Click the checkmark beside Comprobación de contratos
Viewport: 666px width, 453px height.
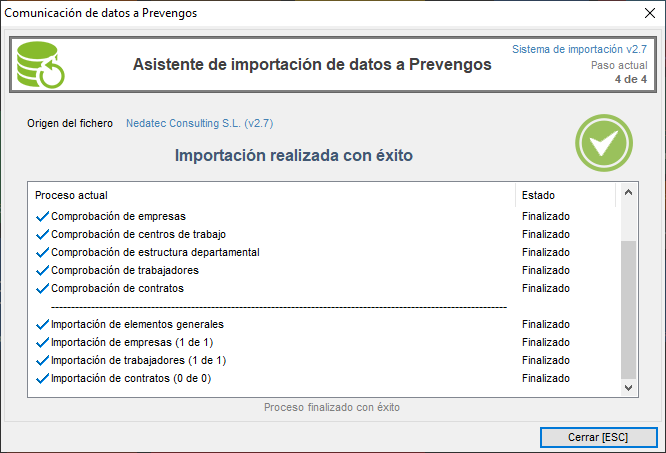pyautogui.click(x=42, y=288)
